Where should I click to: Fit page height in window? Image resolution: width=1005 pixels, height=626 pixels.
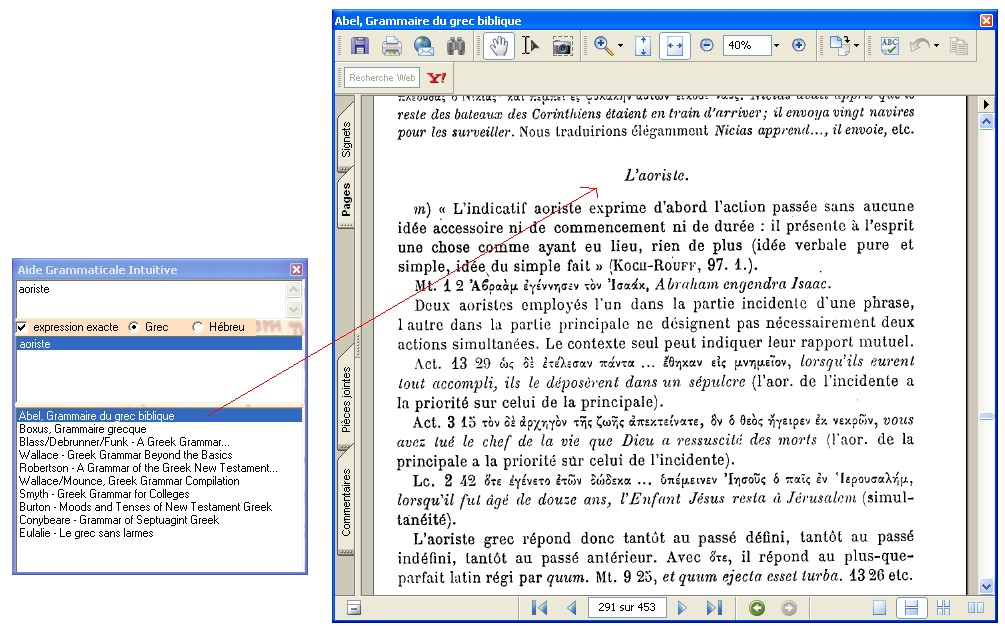(643, 45)
